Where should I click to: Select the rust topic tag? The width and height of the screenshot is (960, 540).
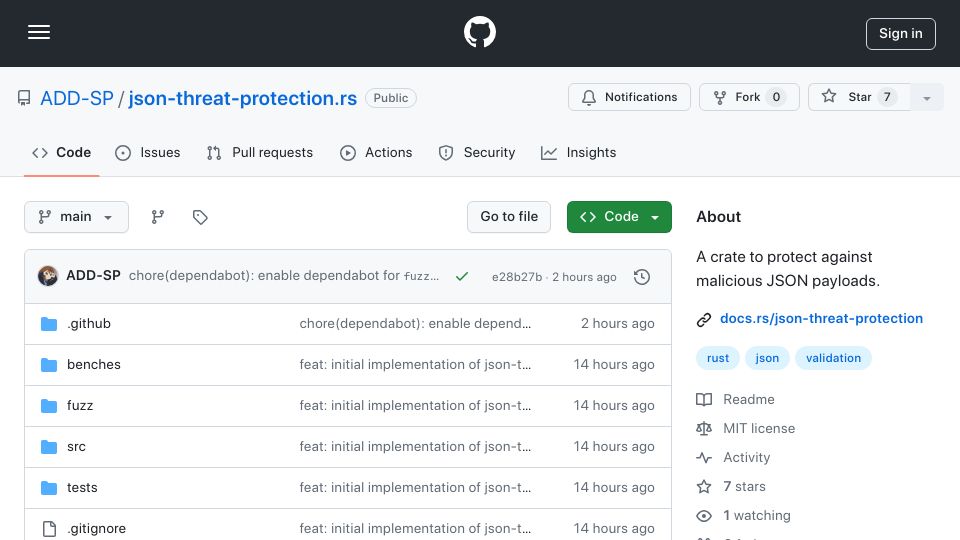718,358
